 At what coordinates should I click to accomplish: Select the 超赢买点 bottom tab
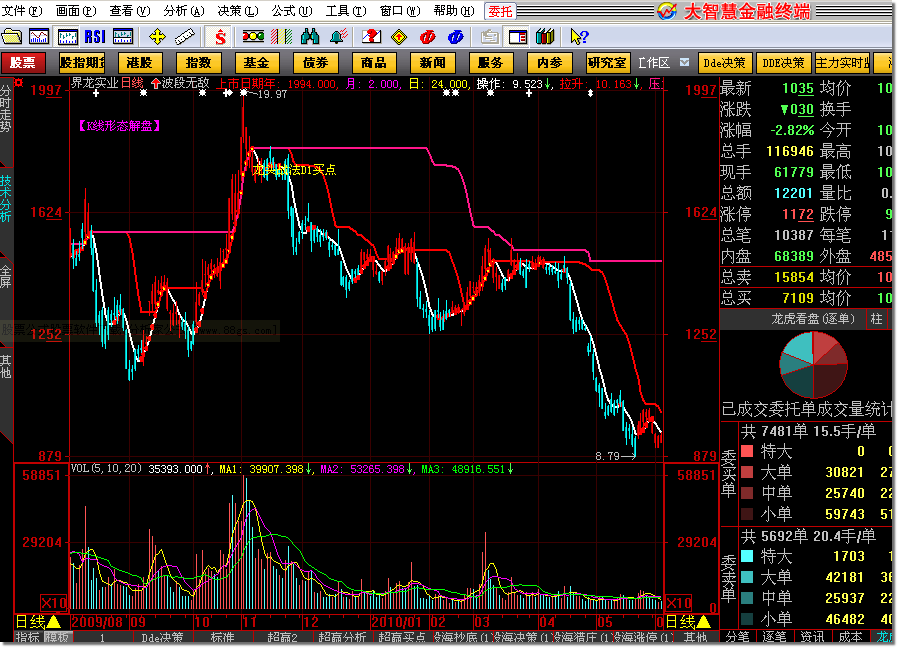point(402,637)
